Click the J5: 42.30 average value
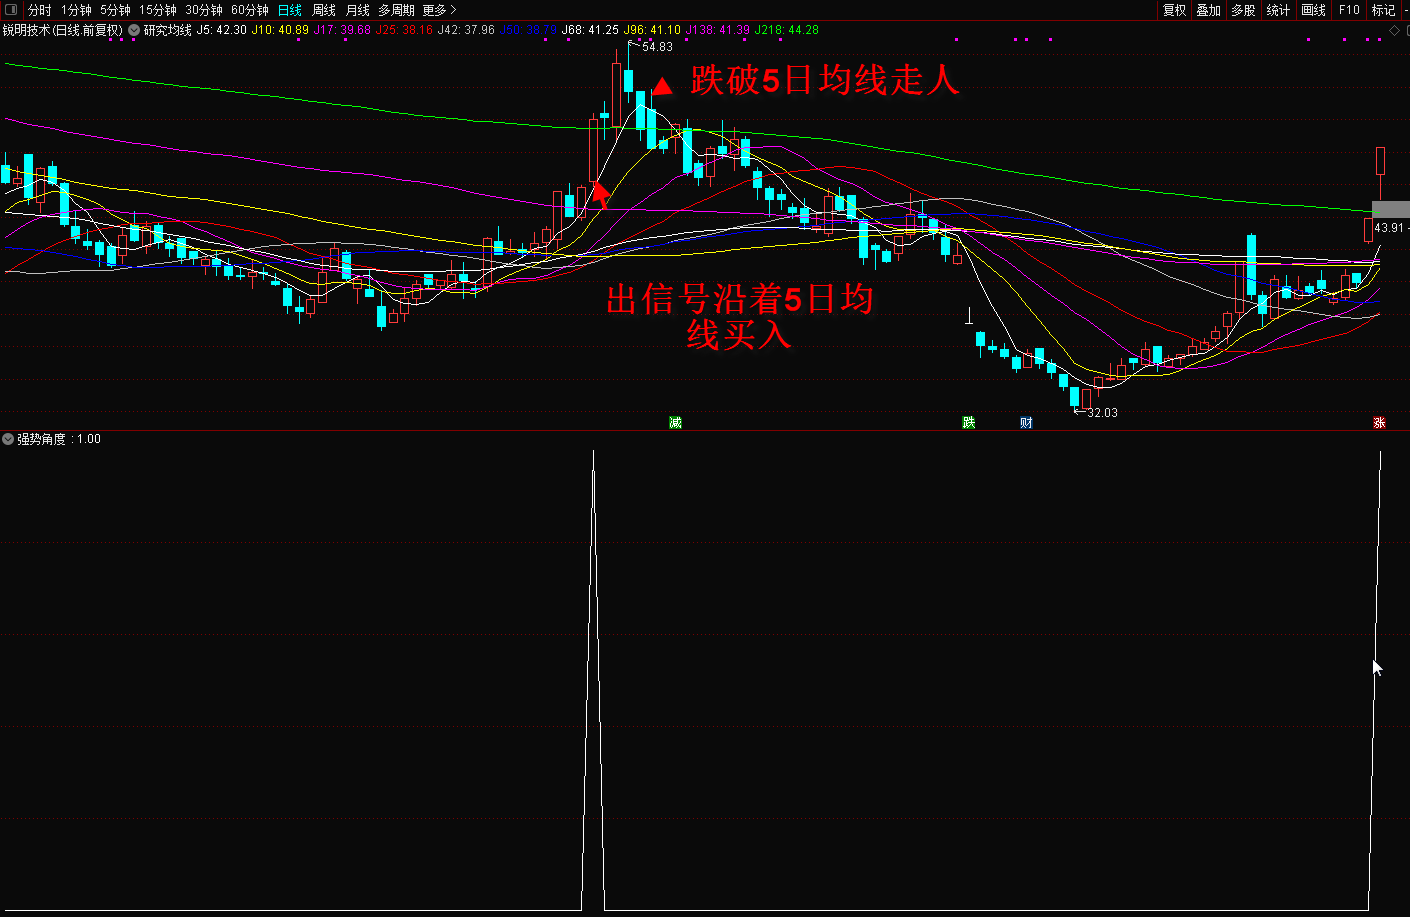1410x917 pixels. [x=221, y=30]
